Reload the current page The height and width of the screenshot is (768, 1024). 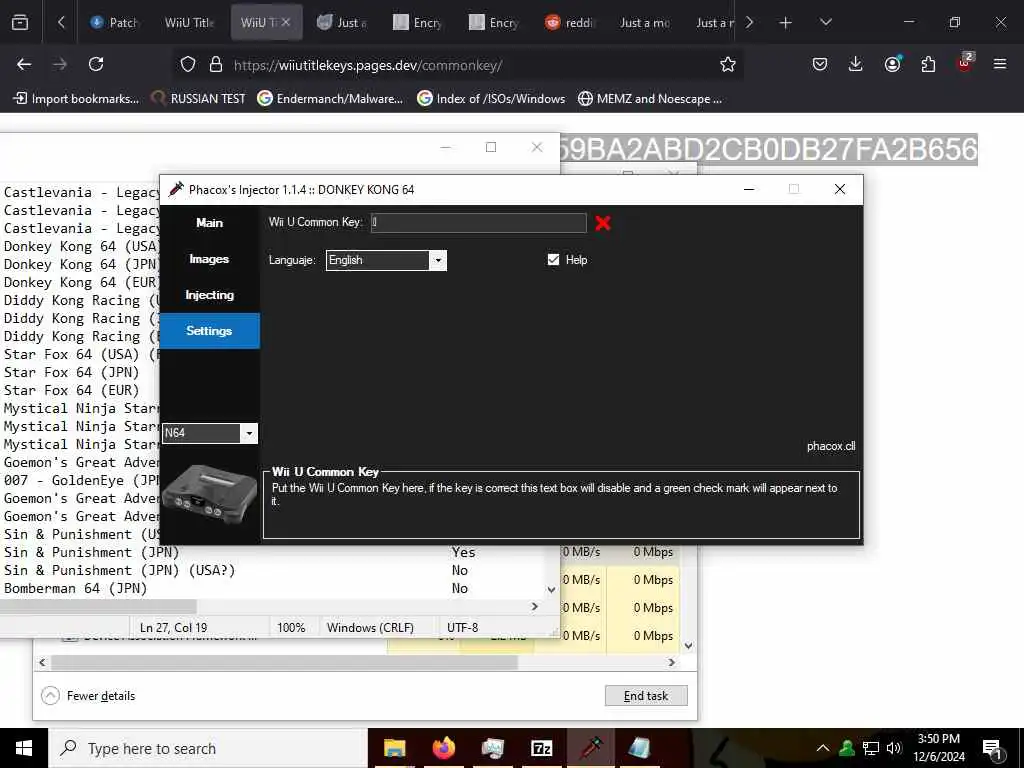96,65
